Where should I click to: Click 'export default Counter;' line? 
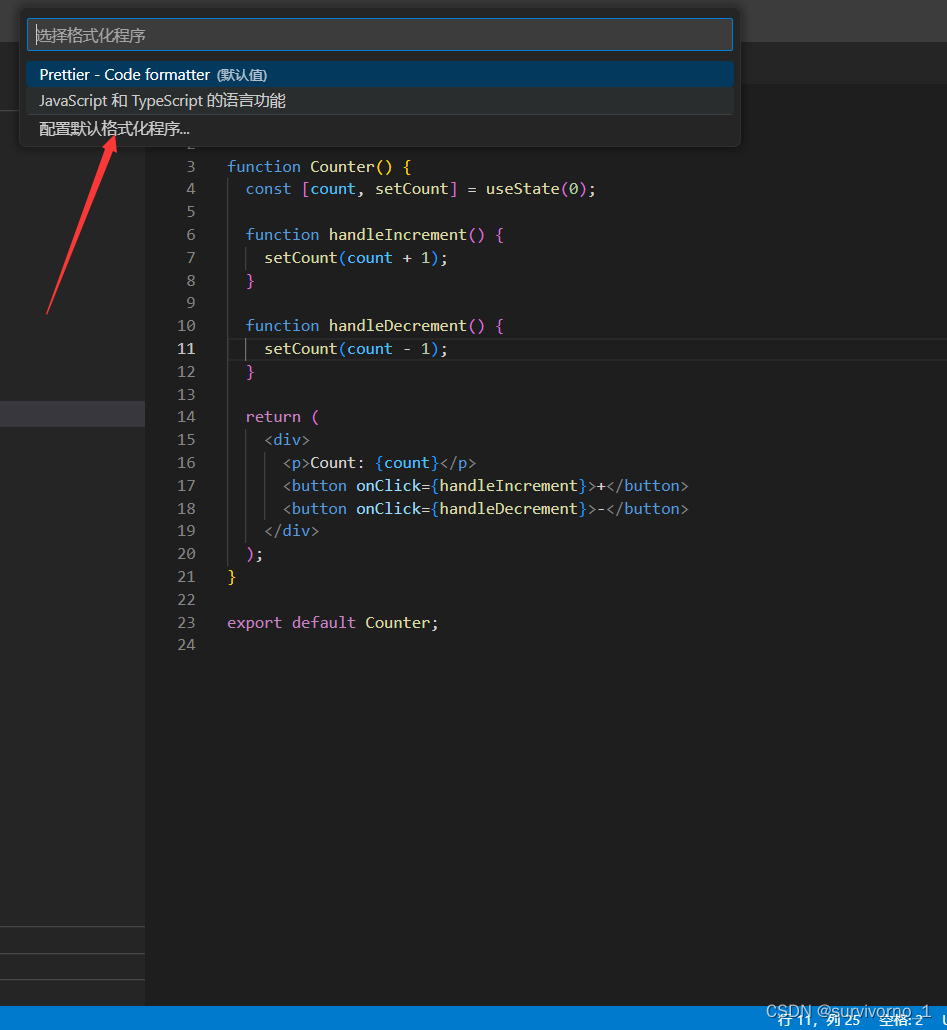332,622
